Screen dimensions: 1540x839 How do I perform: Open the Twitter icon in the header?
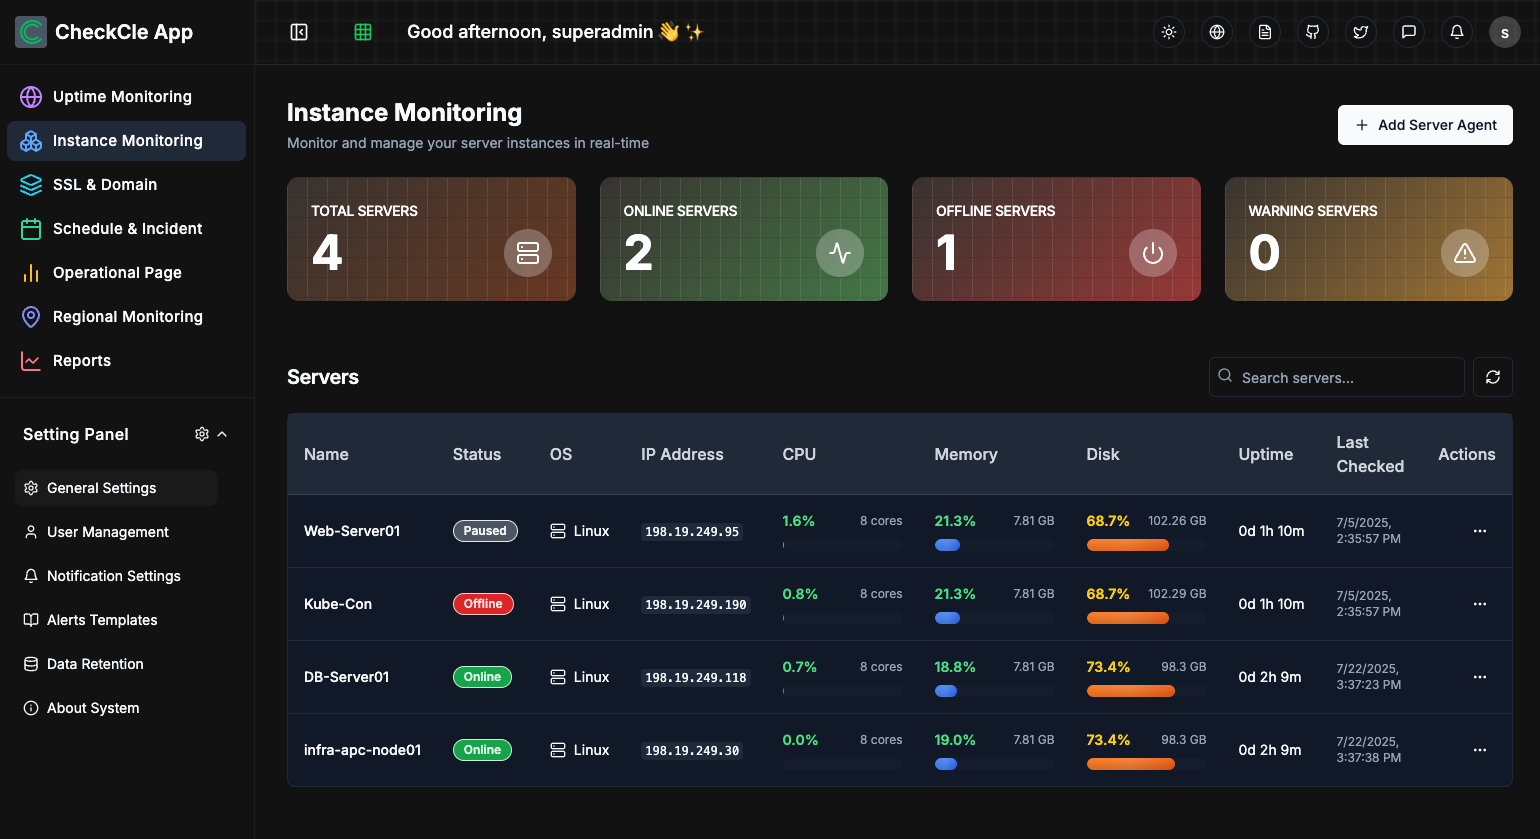click(x=1361, y=31)
